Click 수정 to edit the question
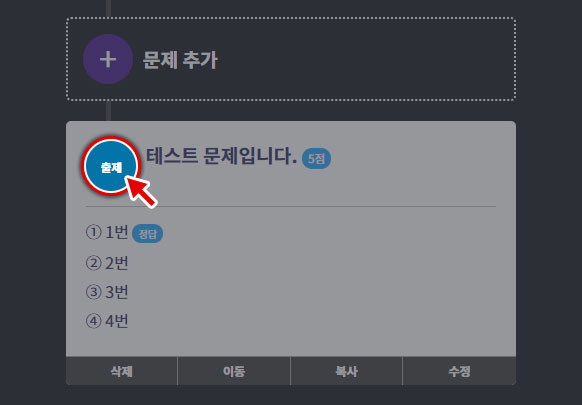This screenshot has height=405, width=582. point(459,371)
